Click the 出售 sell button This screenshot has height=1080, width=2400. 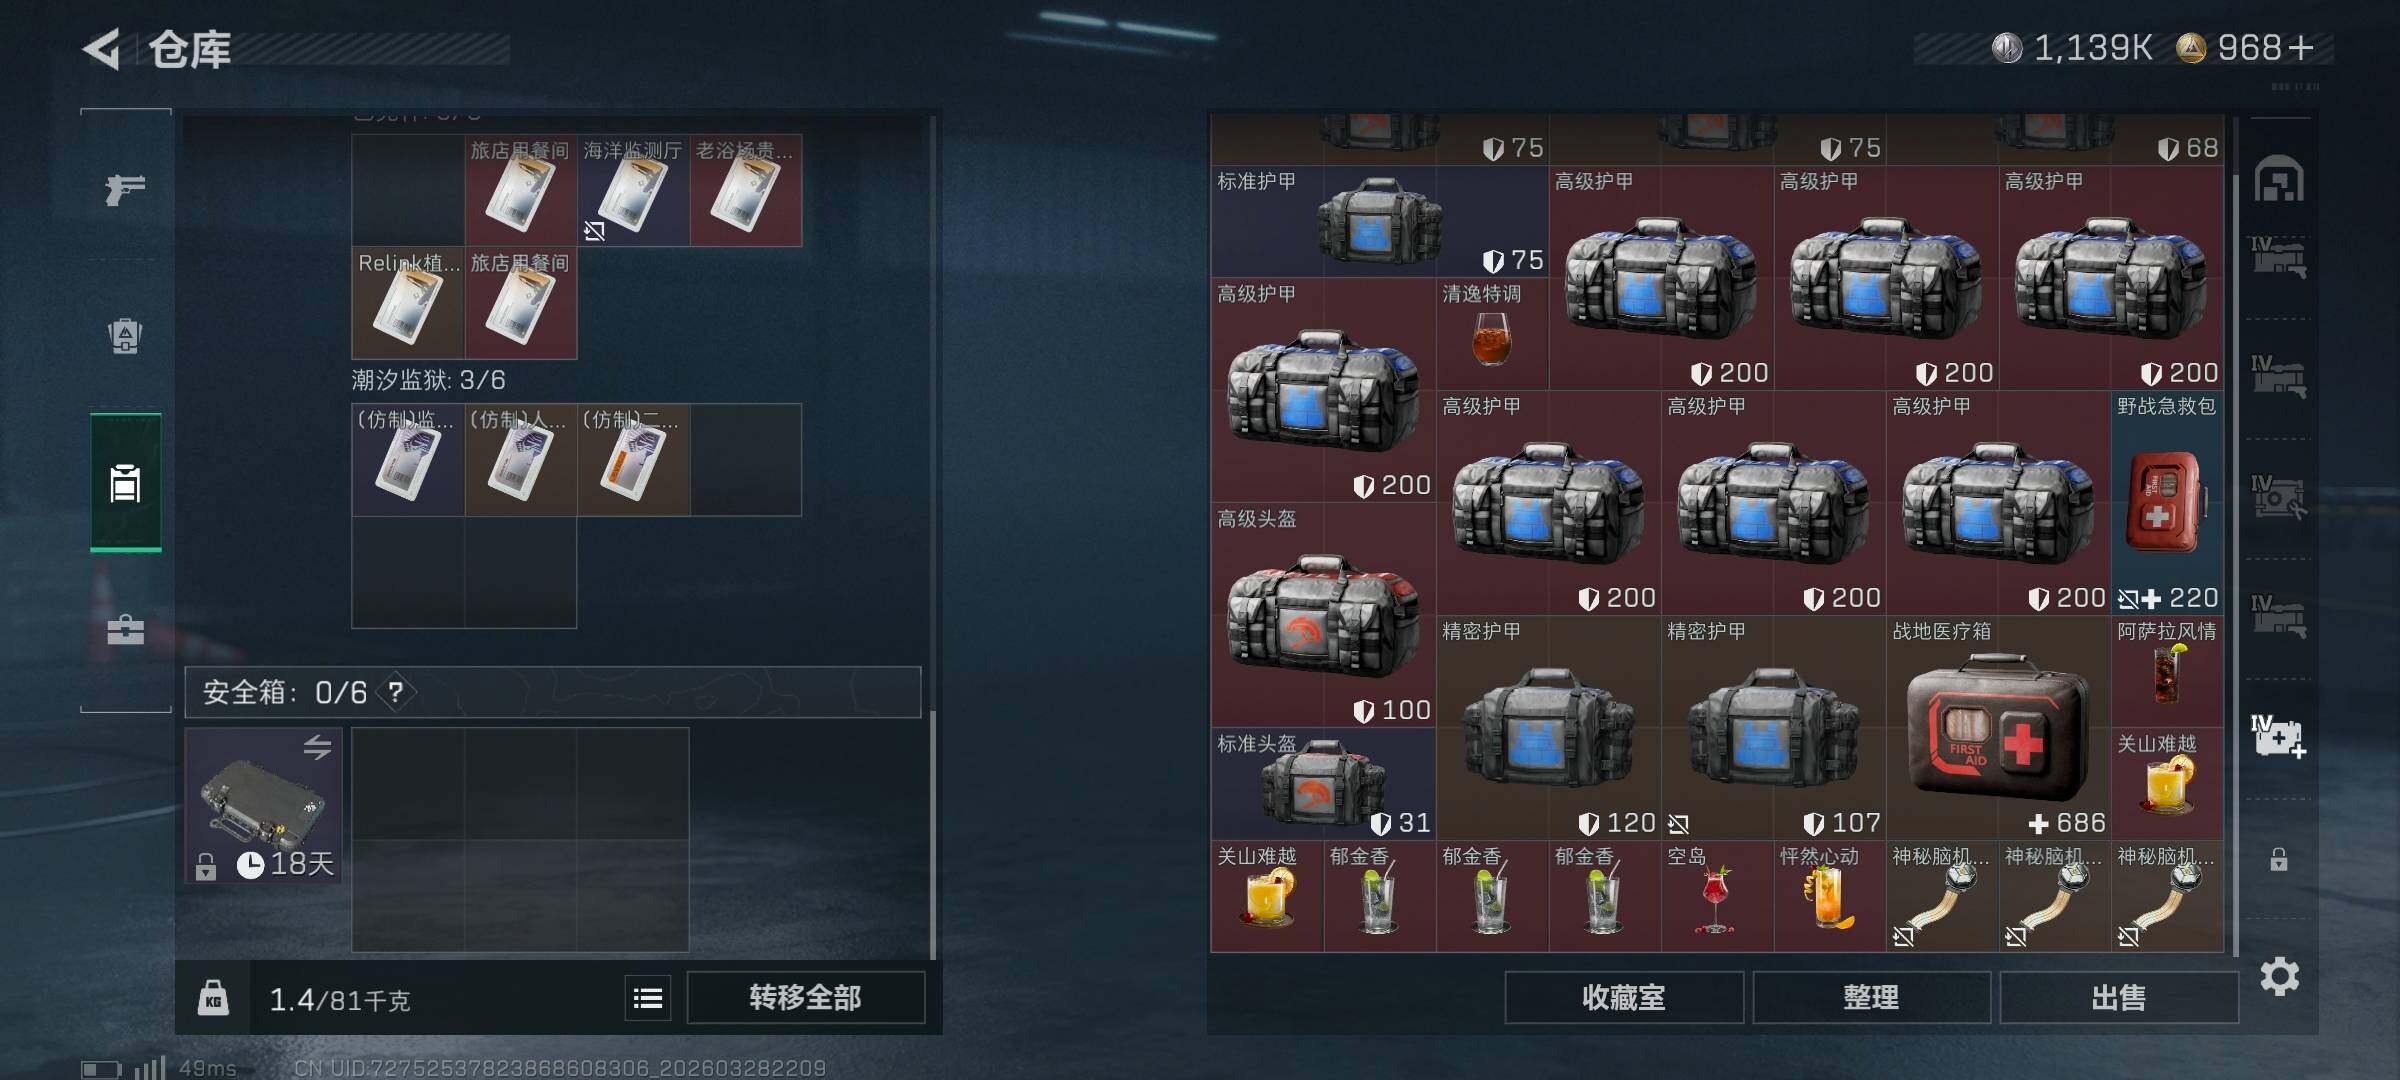(2118, 998)
